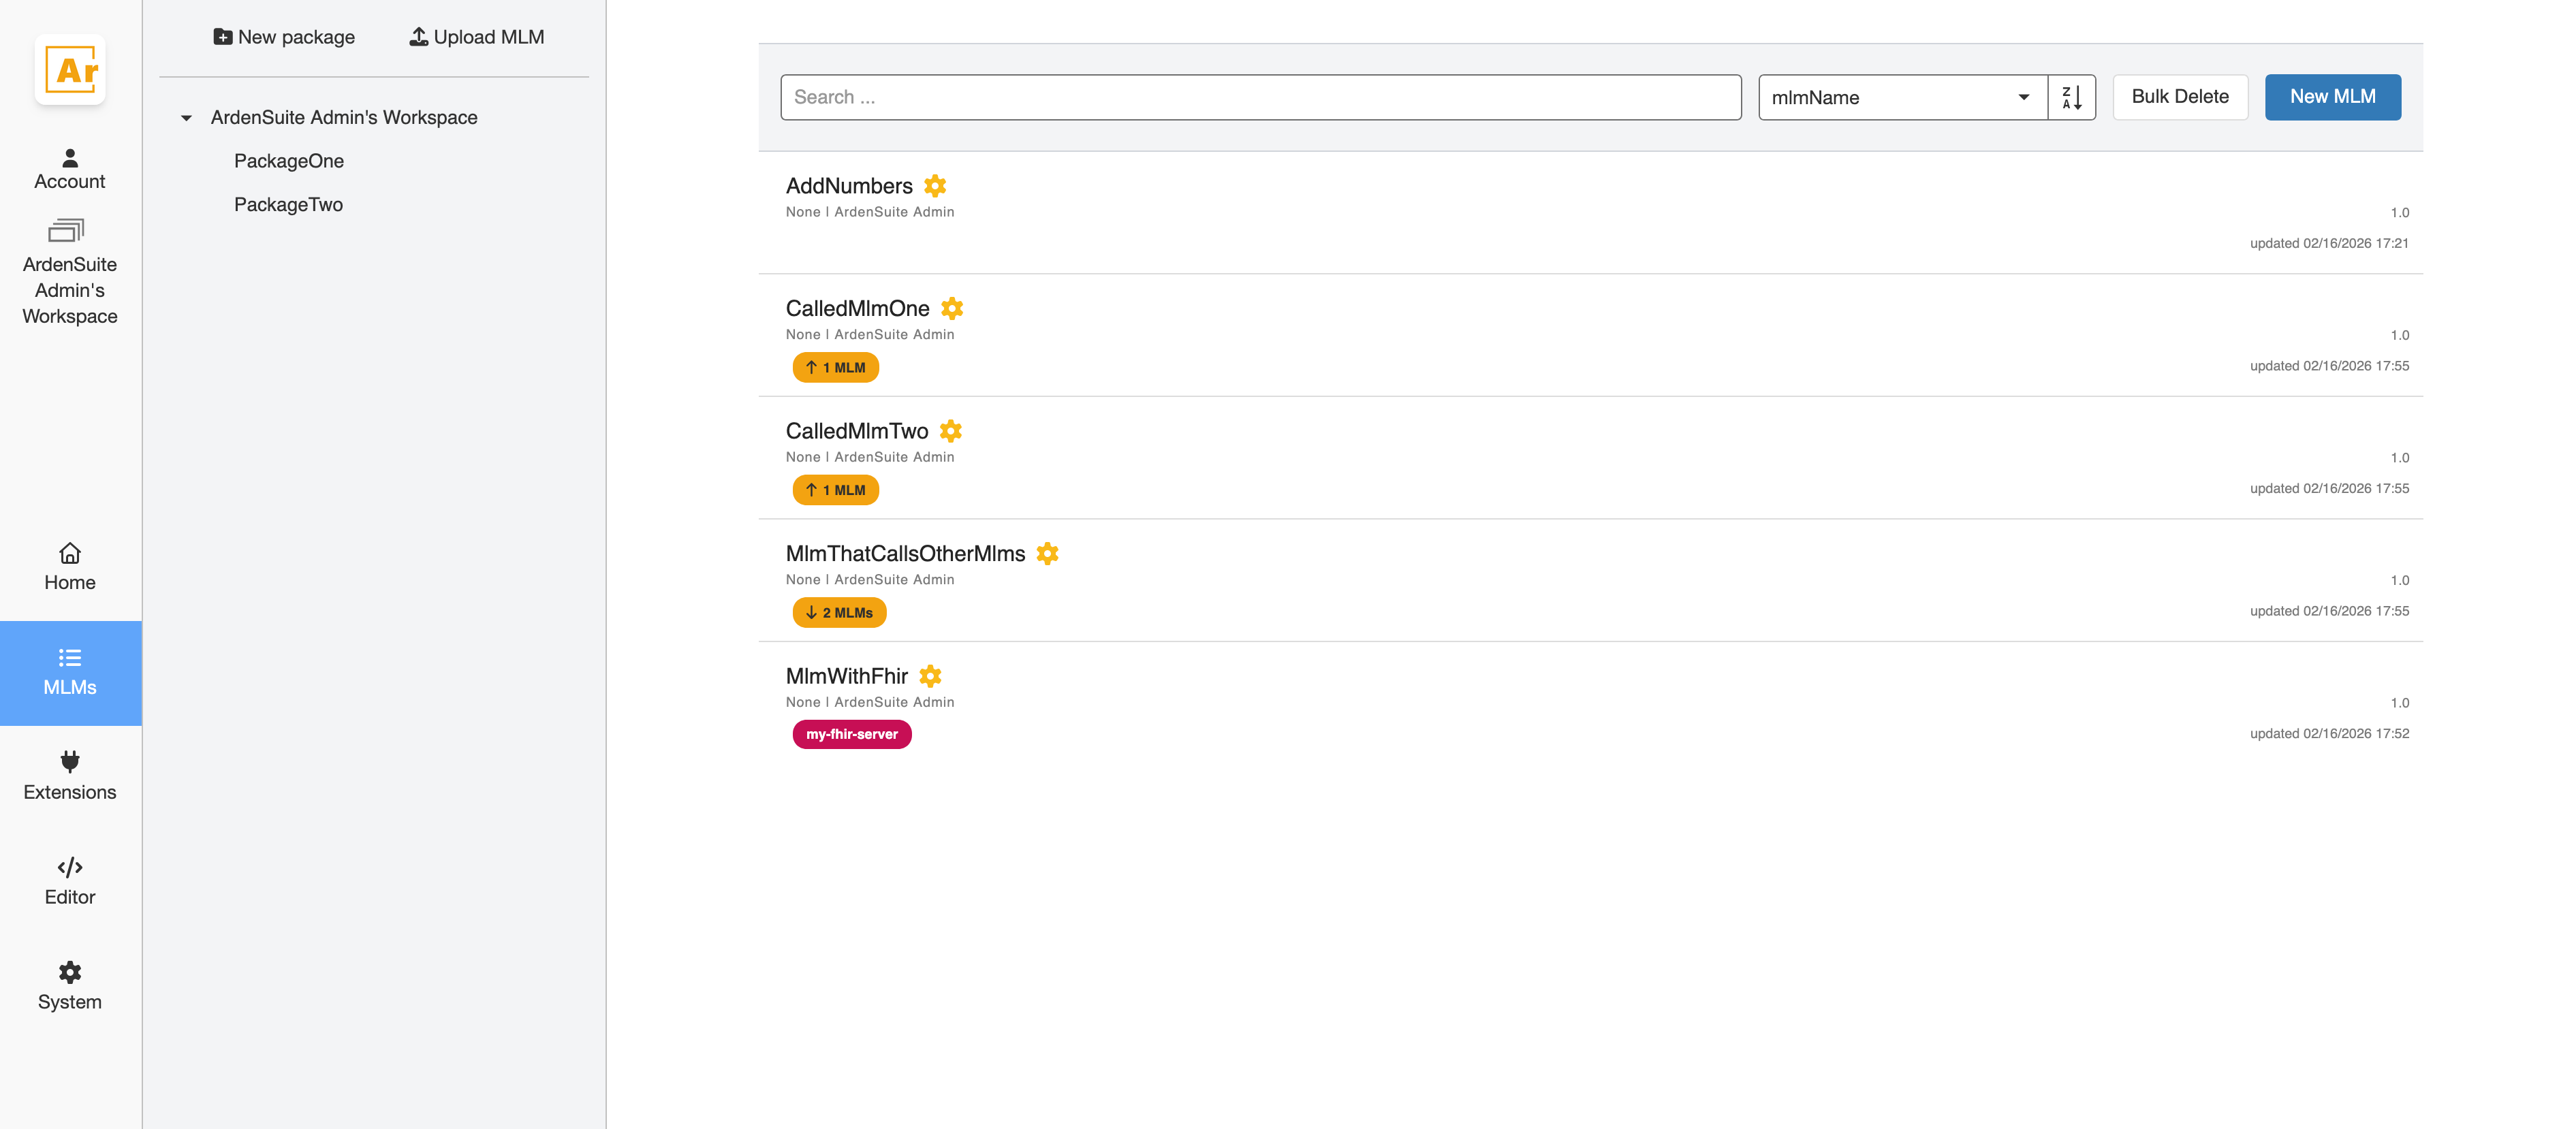
Task: Click gear icon beside MlmThatCallsOtherMlms
Action: pyautogui.click(x=1047, y=554)
